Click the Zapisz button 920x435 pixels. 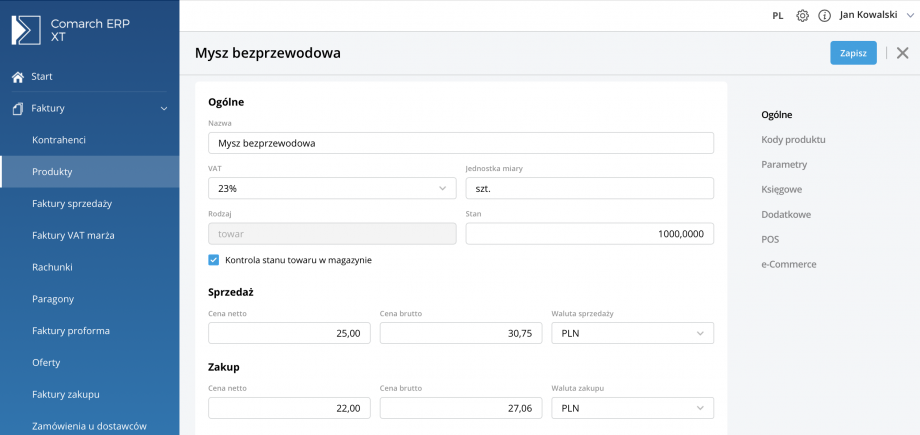tap(853, 53)
